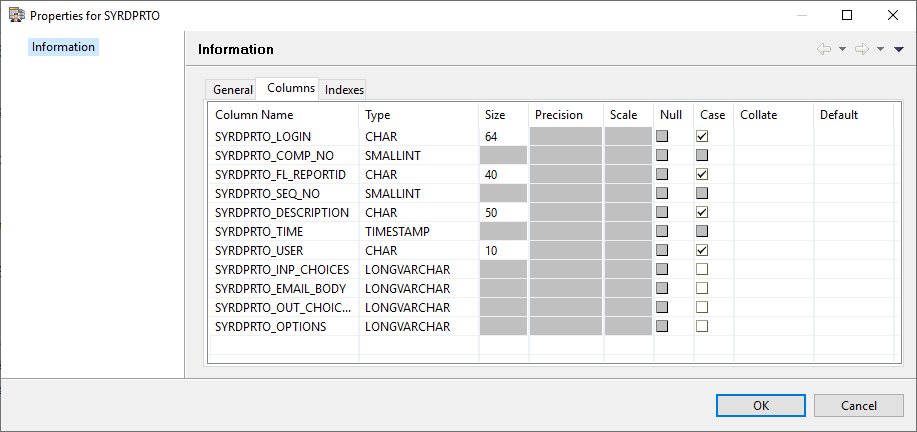Image resolution: width=917 pixels, height=432 pixels.
Task: Toggle Case checkbox for SYRDPRTO_LOGIN
Action: tap(702, 137)
